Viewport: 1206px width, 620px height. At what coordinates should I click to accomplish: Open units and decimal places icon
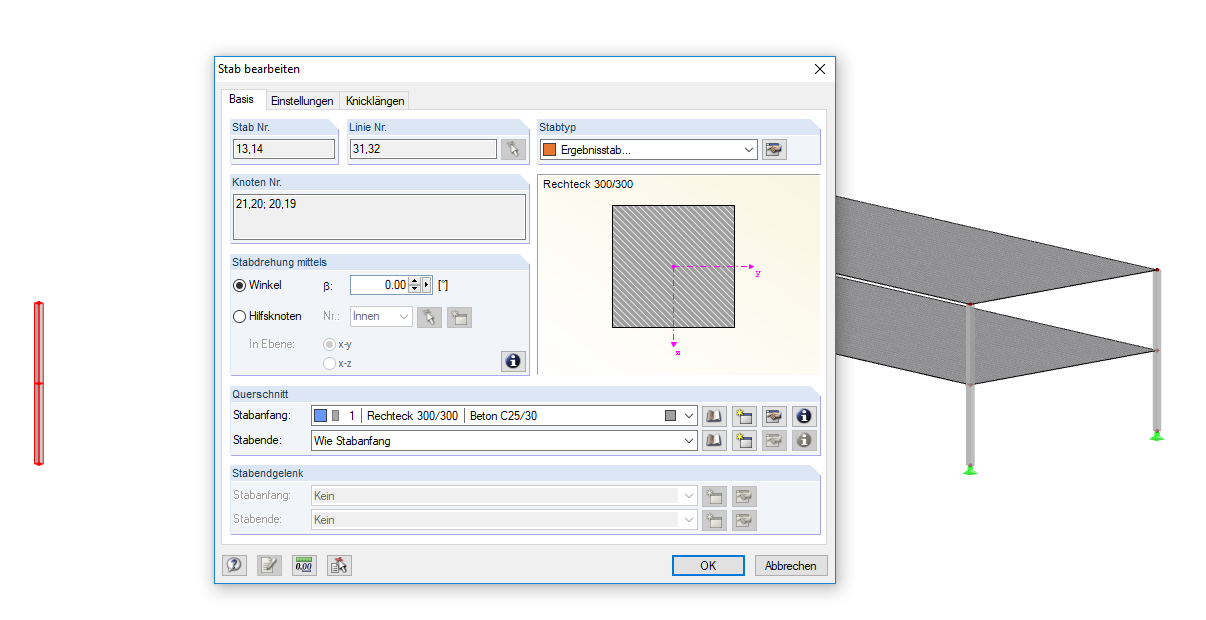pyautogui.click(x=304, y=565)
